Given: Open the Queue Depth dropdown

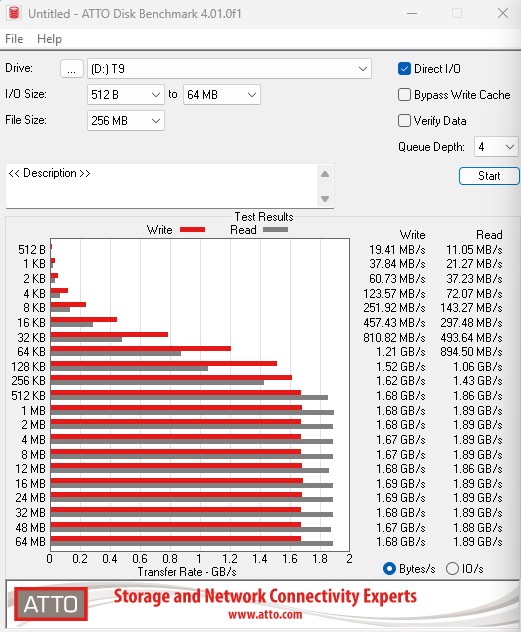Looking at the screenshot, I should pyautogui.click(x=496, y=147).
